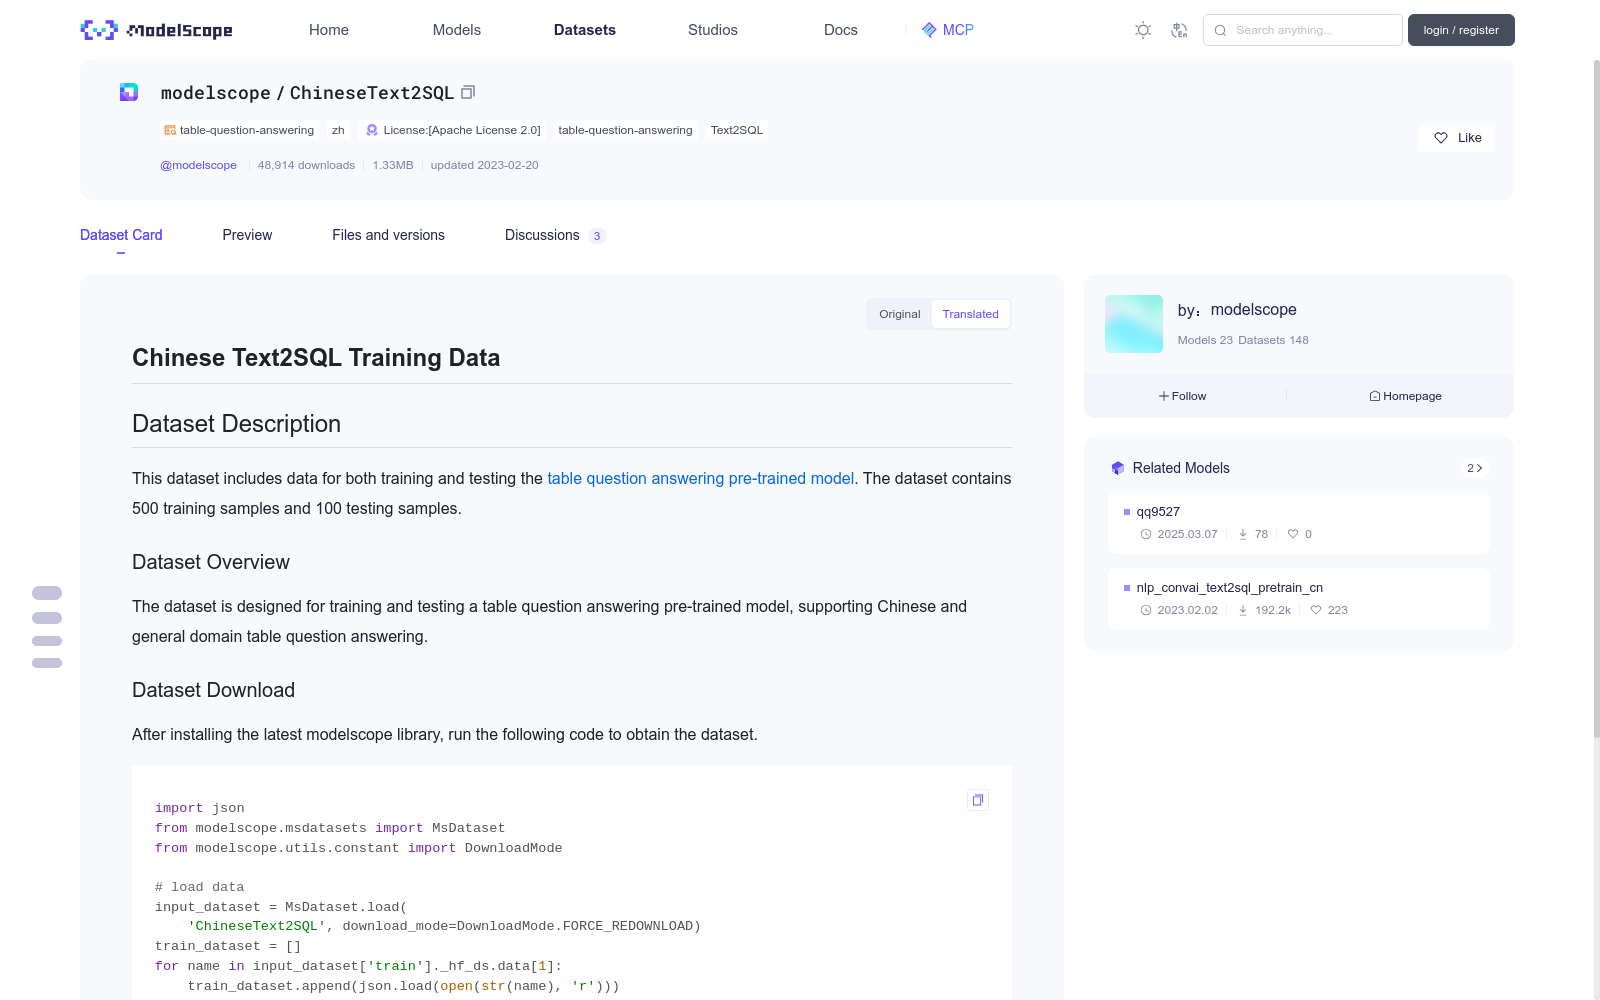Click the Search anything input field

tap(1302, 30)
